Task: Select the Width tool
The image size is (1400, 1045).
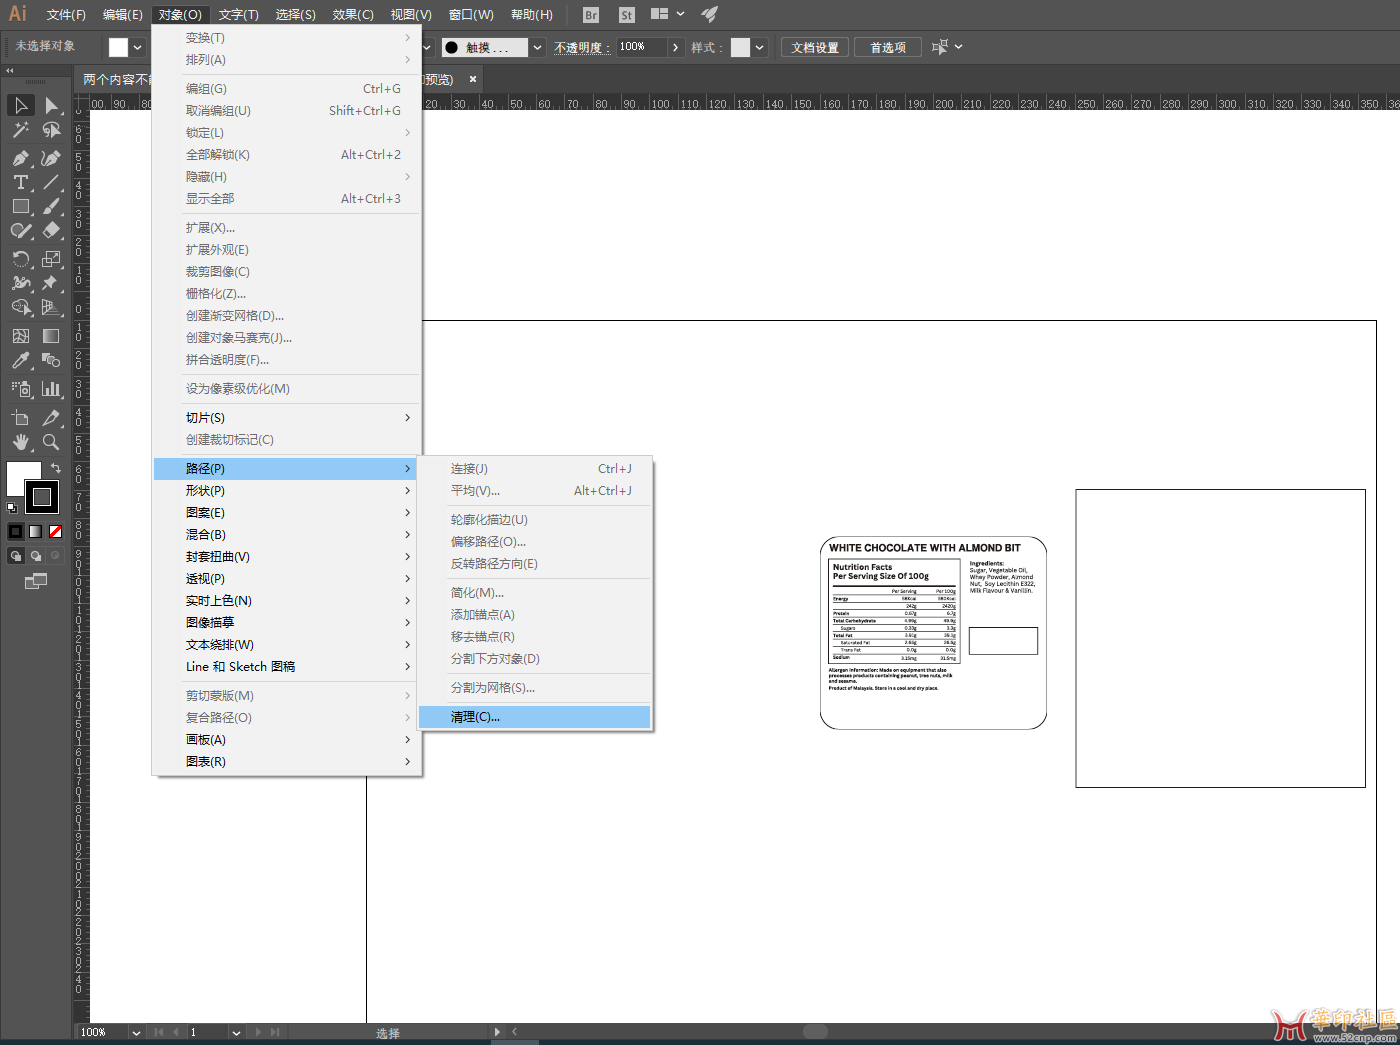Action: (x=21, y=283)
